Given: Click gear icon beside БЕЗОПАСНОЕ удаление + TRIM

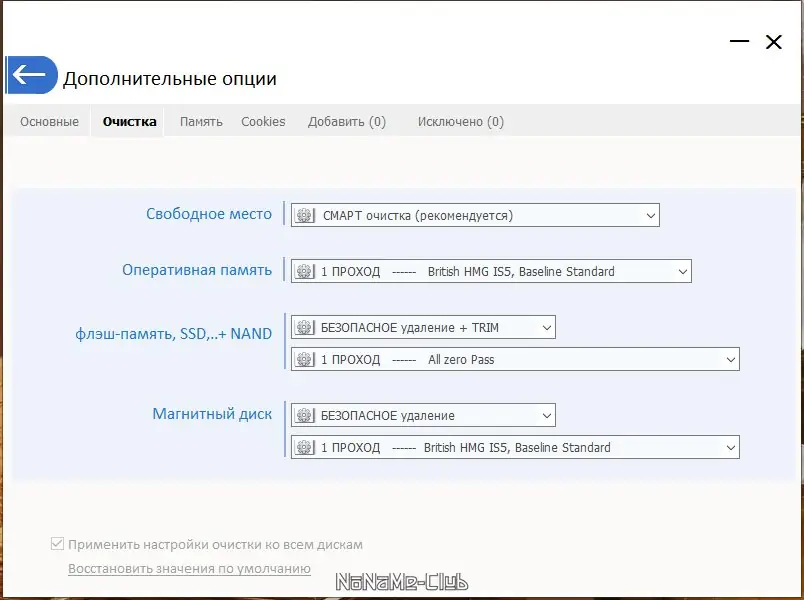Looking at the screenshot, I should 304,327.
